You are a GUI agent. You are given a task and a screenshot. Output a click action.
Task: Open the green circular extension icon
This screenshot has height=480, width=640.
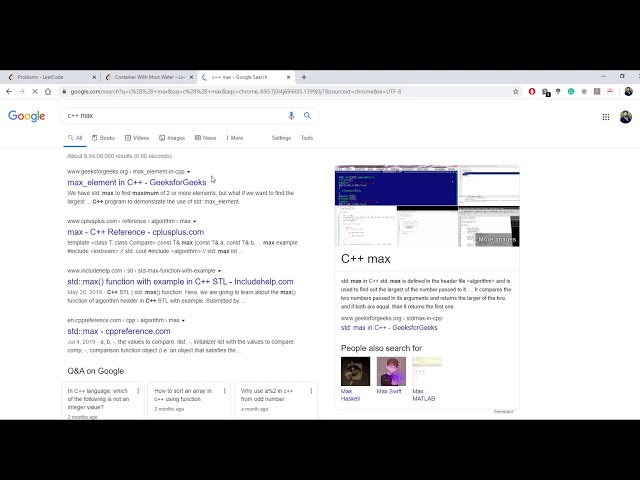pyautogui.click(x=571, y=92)
